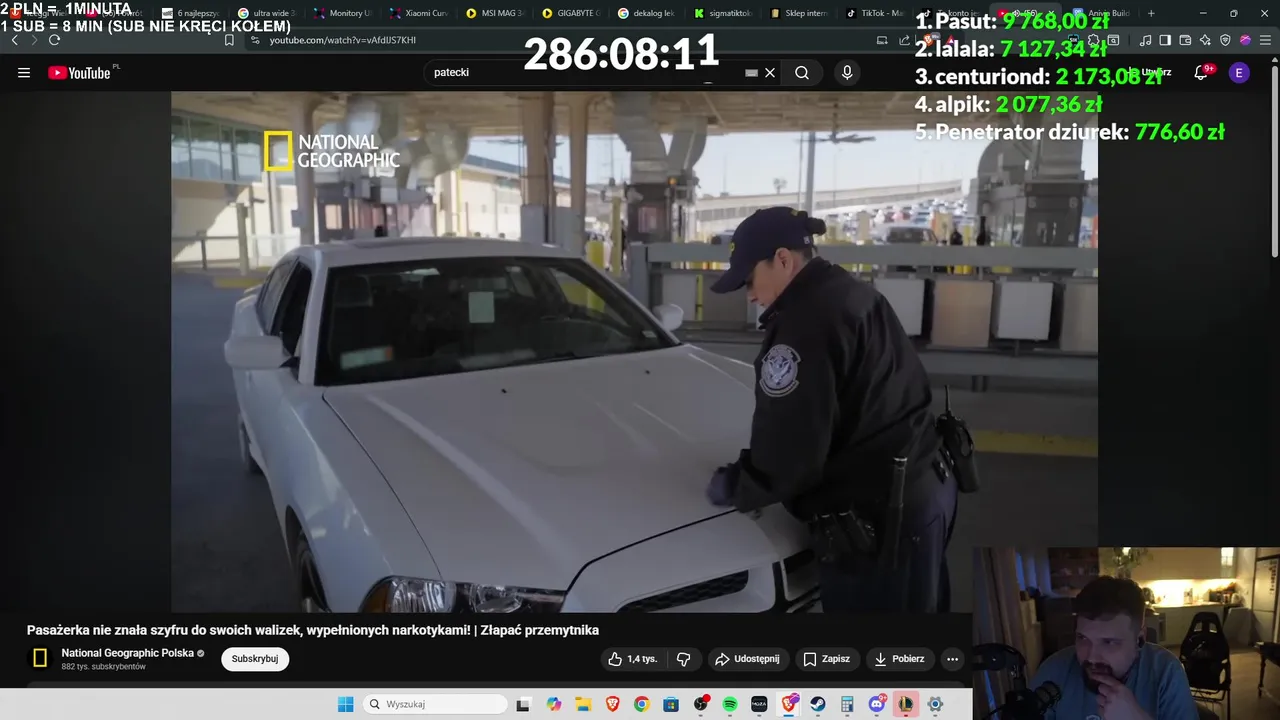Click the video player to pause
1280x720 pixels.
(x=634, y=351)
